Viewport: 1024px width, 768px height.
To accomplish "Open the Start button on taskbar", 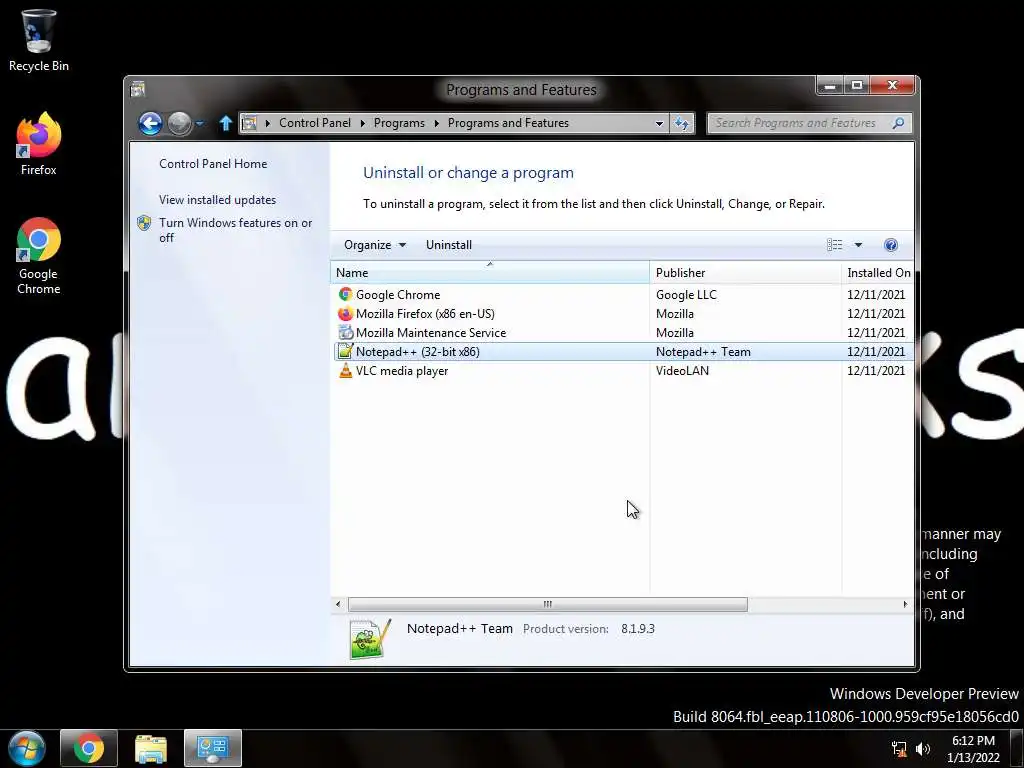I will click(27, 748).
